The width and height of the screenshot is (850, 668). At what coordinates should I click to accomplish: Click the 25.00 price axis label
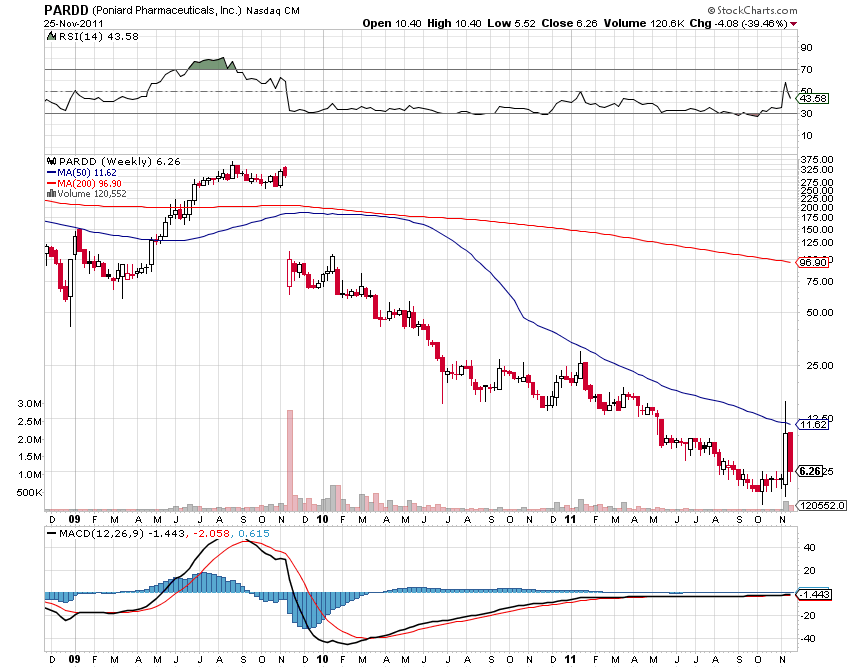(820, 365)
